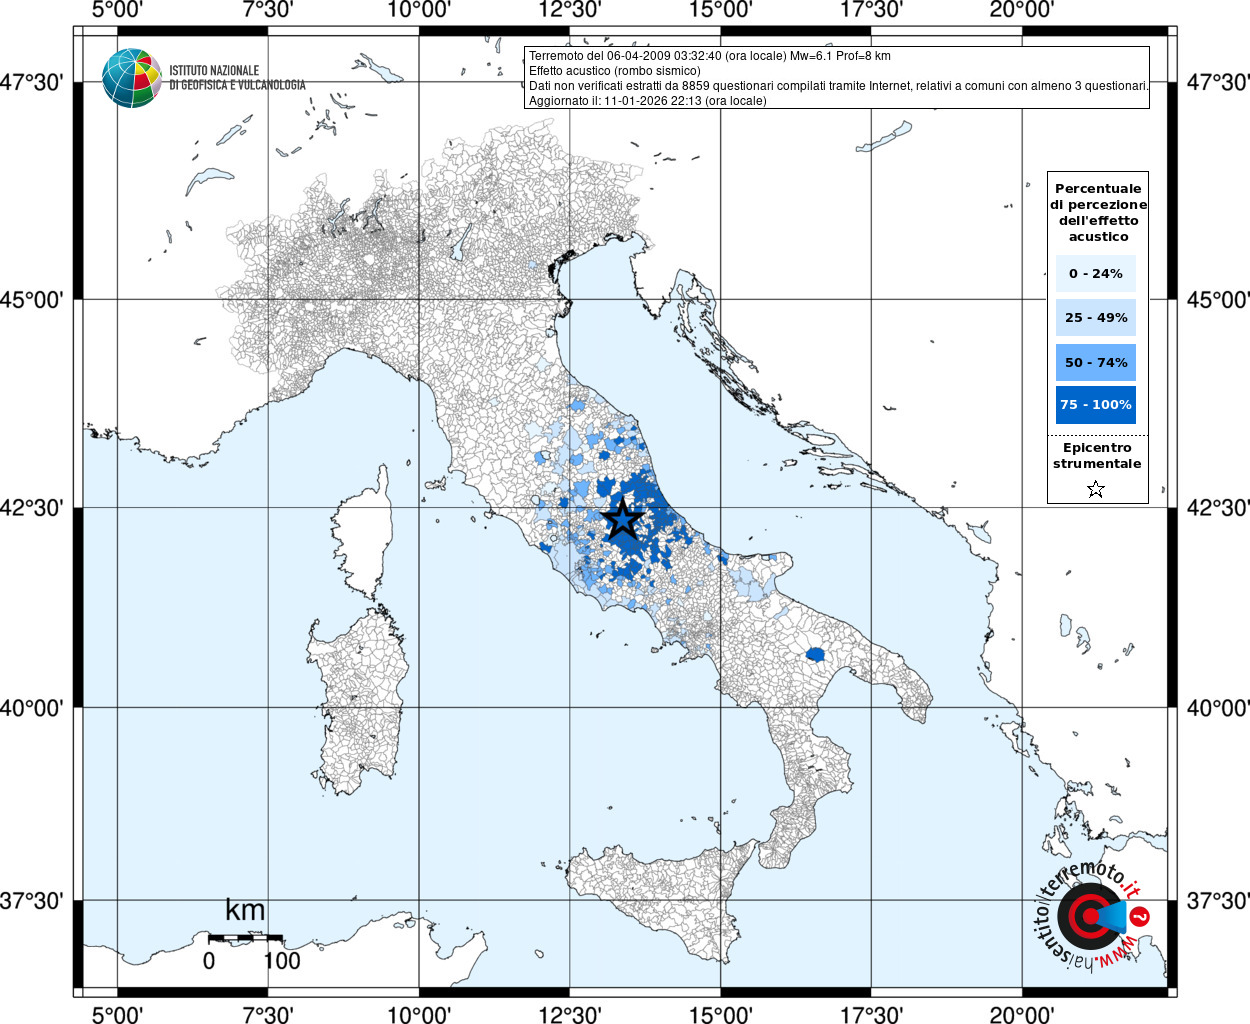Click the 'Percentuale di percezione' legend title
This screenshot has width=1250, height=1024.
(x=1098, y=212)
